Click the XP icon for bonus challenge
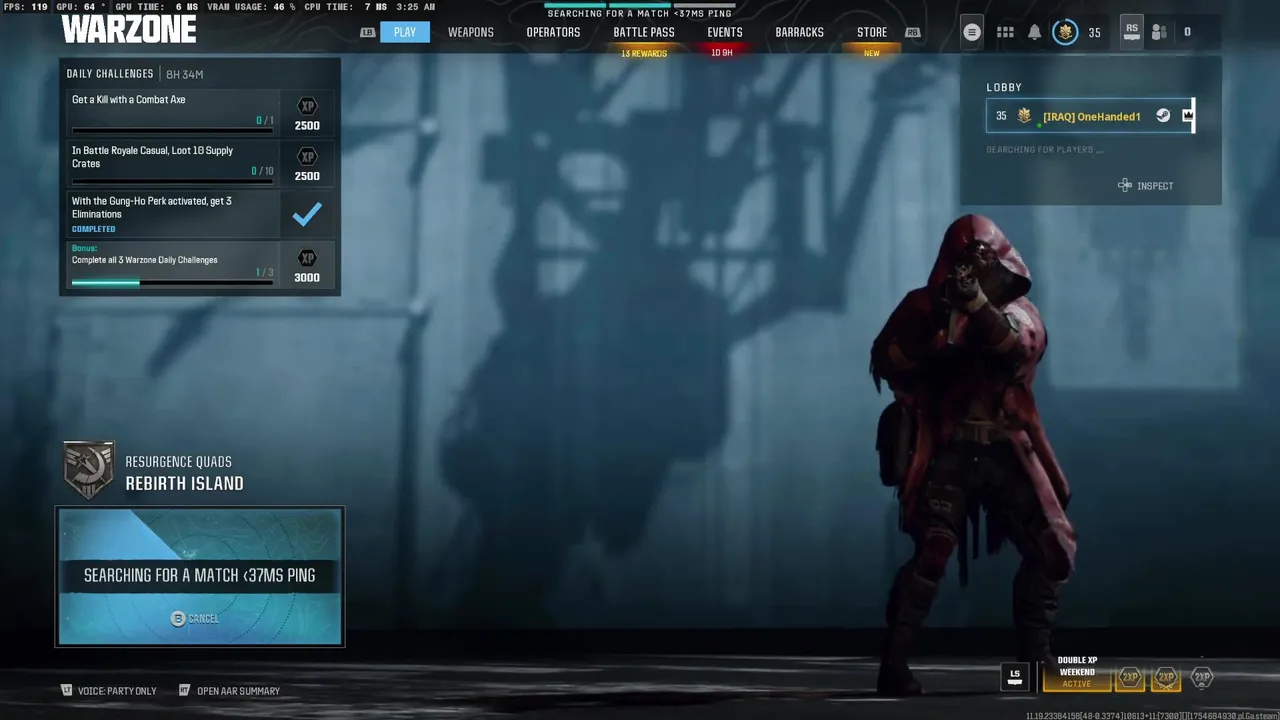 tap(307, 258)
